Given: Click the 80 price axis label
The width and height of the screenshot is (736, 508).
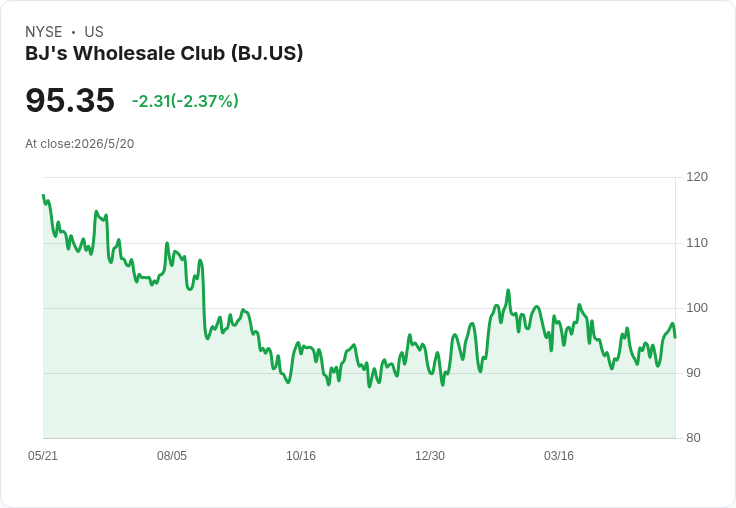Looking at the screenshot, I should click(x=693, y=438).
